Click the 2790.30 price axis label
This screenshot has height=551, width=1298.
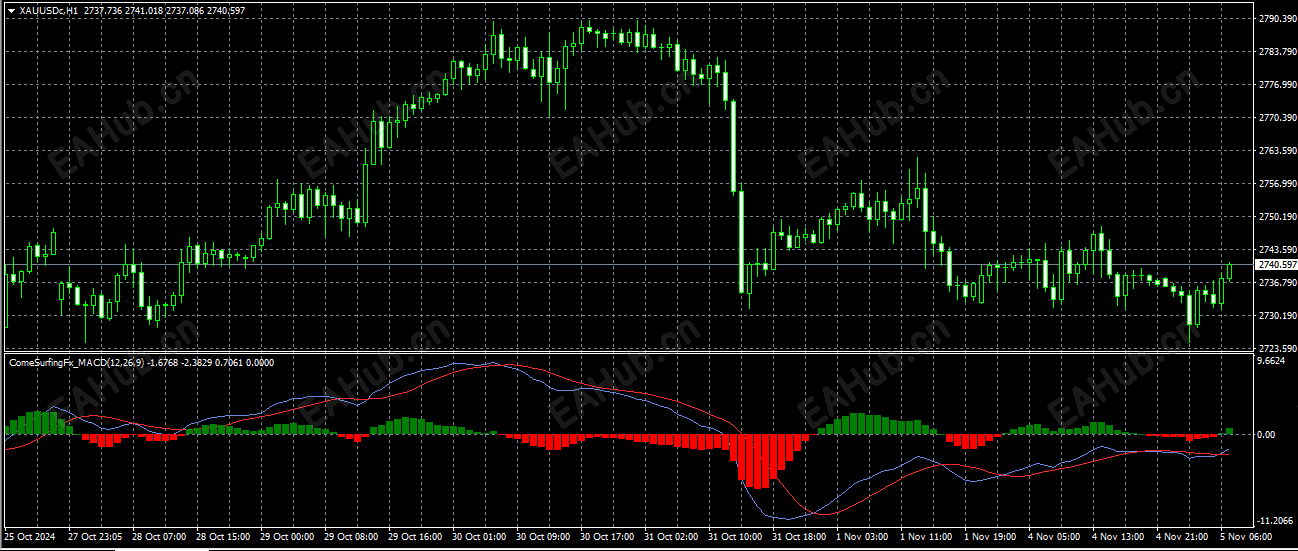click(1276, 19)
